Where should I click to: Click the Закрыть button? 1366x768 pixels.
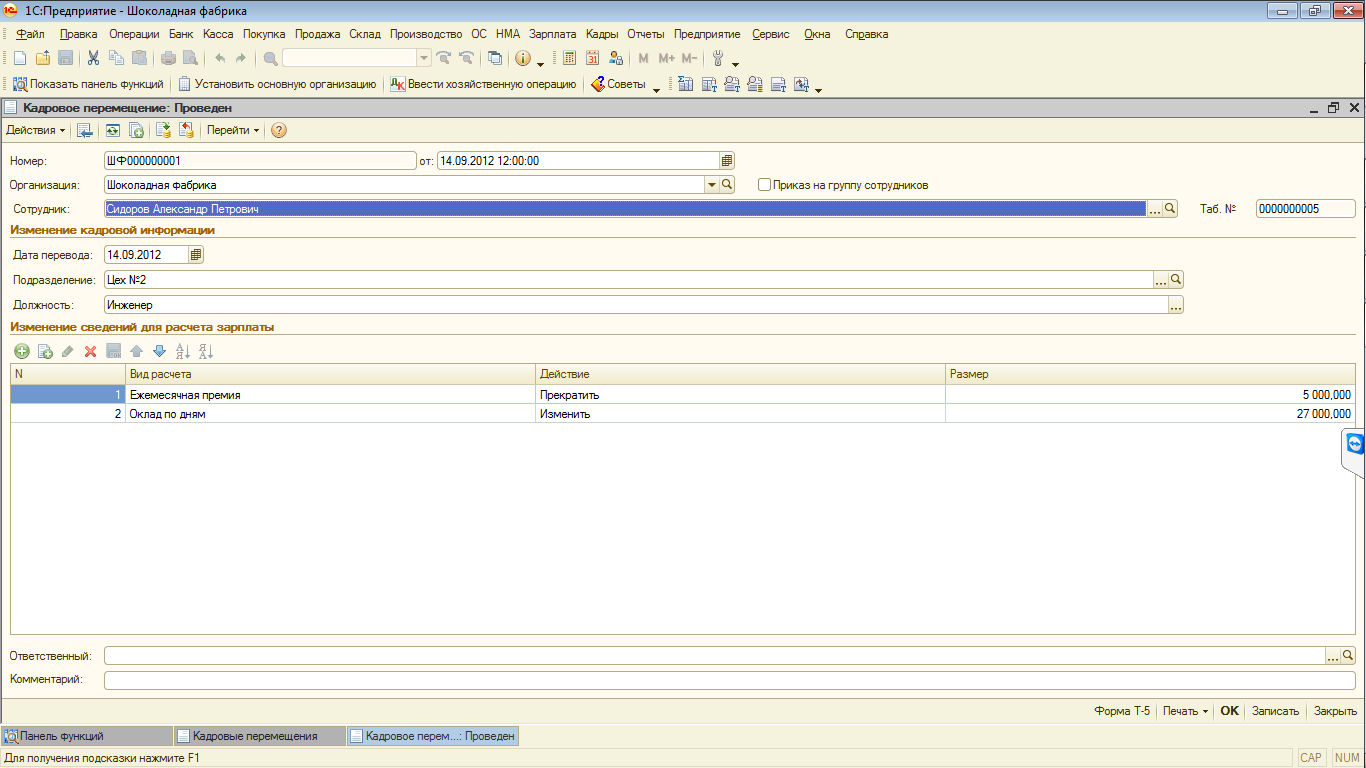[x=1335, y=711]
